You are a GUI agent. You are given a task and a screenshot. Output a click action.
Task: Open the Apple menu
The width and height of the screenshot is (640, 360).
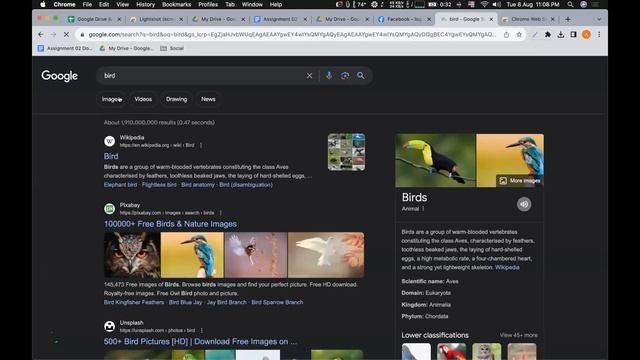tap(43, 4)
